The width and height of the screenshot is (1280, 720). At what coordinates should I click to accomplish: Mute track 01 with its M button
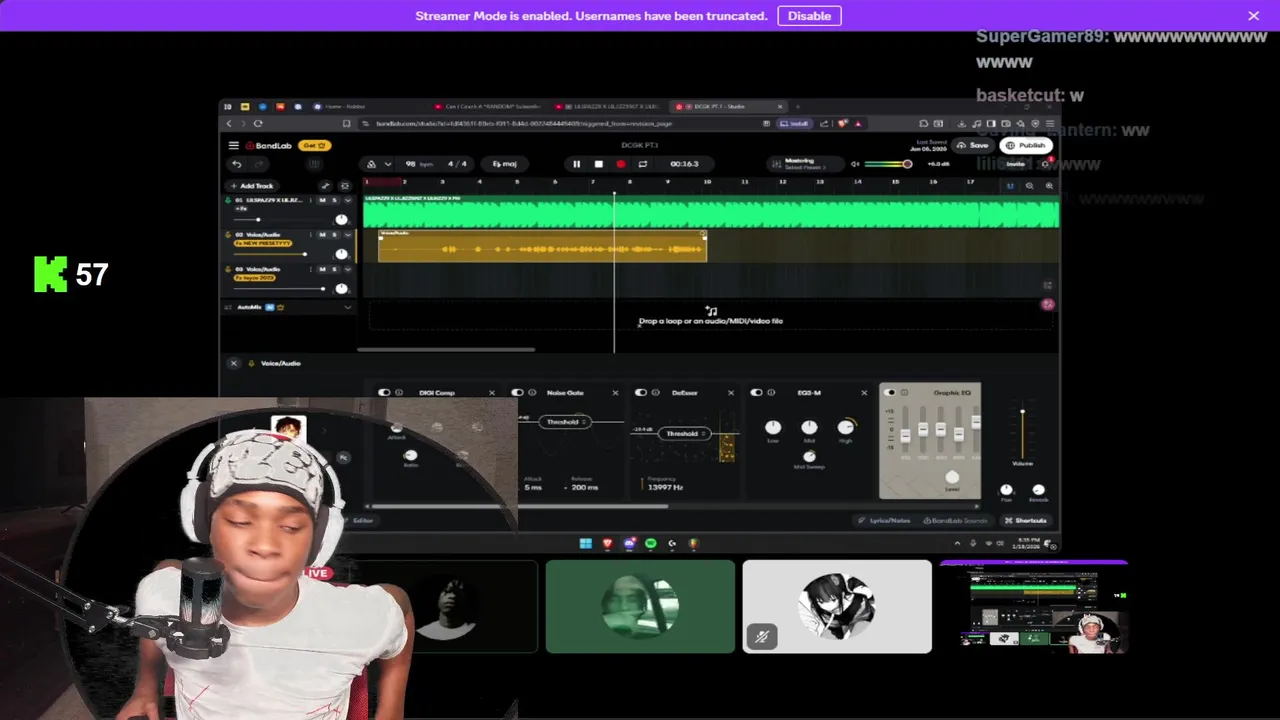(321, 200)
